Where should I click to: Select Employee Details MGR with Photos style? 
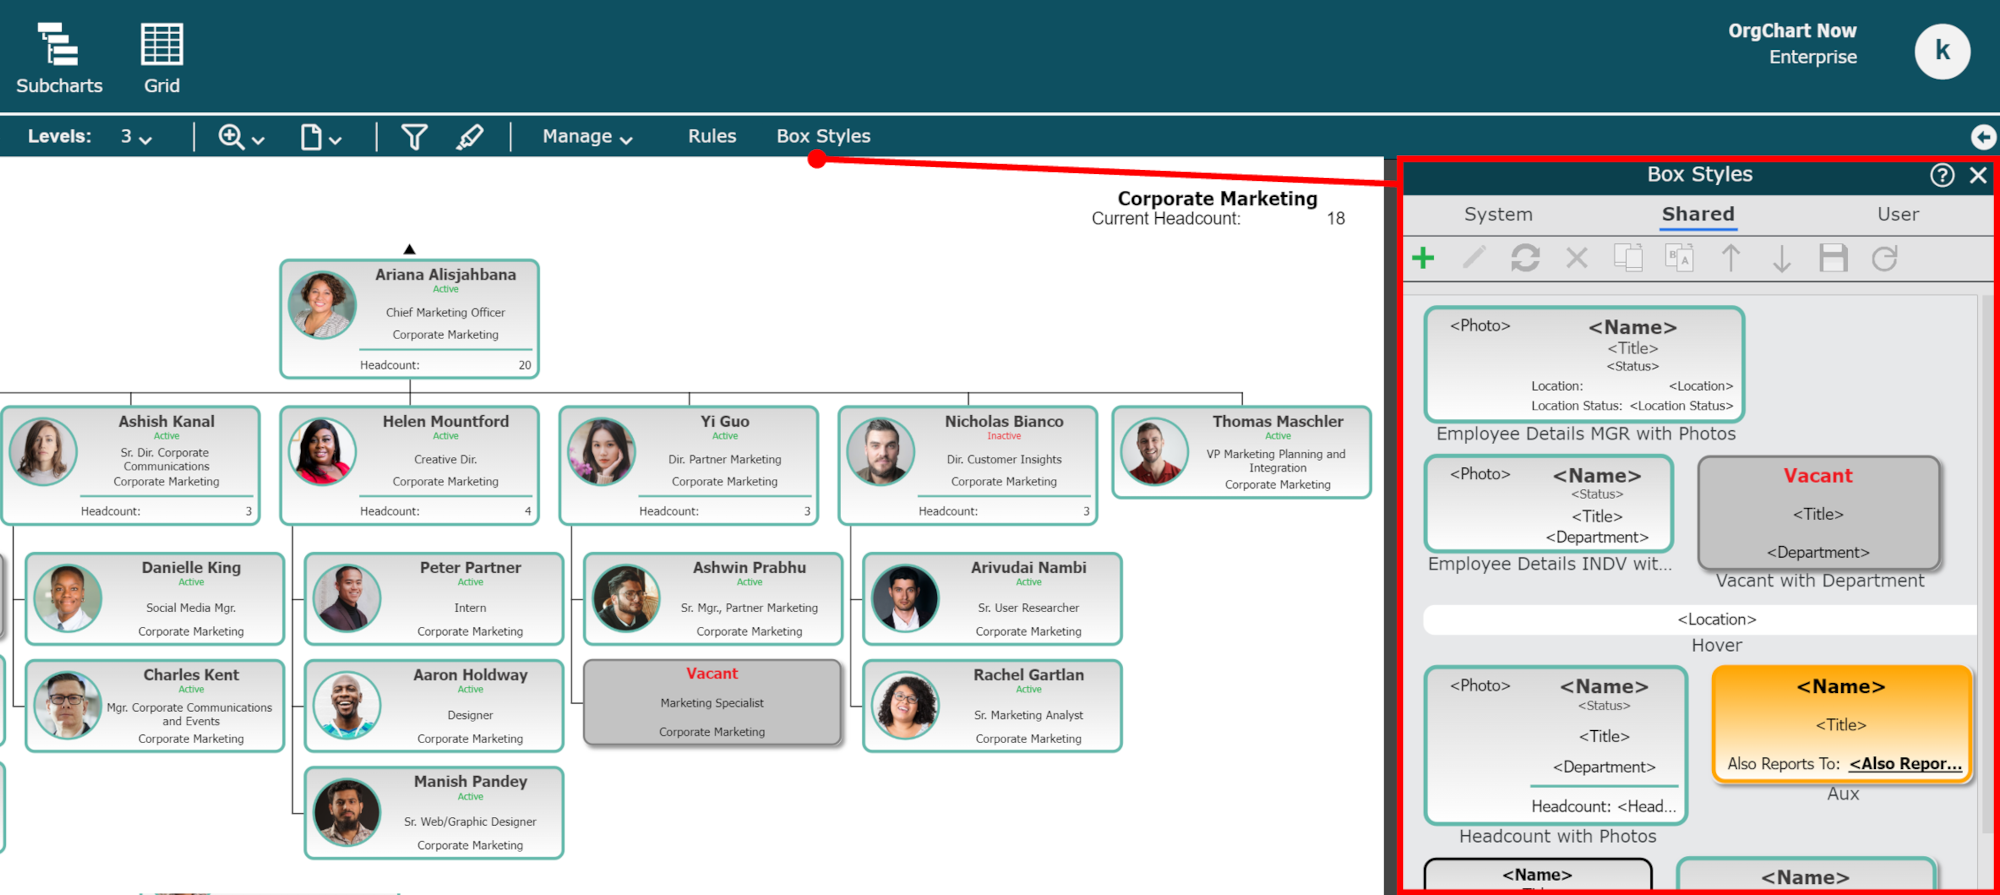point(1584,364)
